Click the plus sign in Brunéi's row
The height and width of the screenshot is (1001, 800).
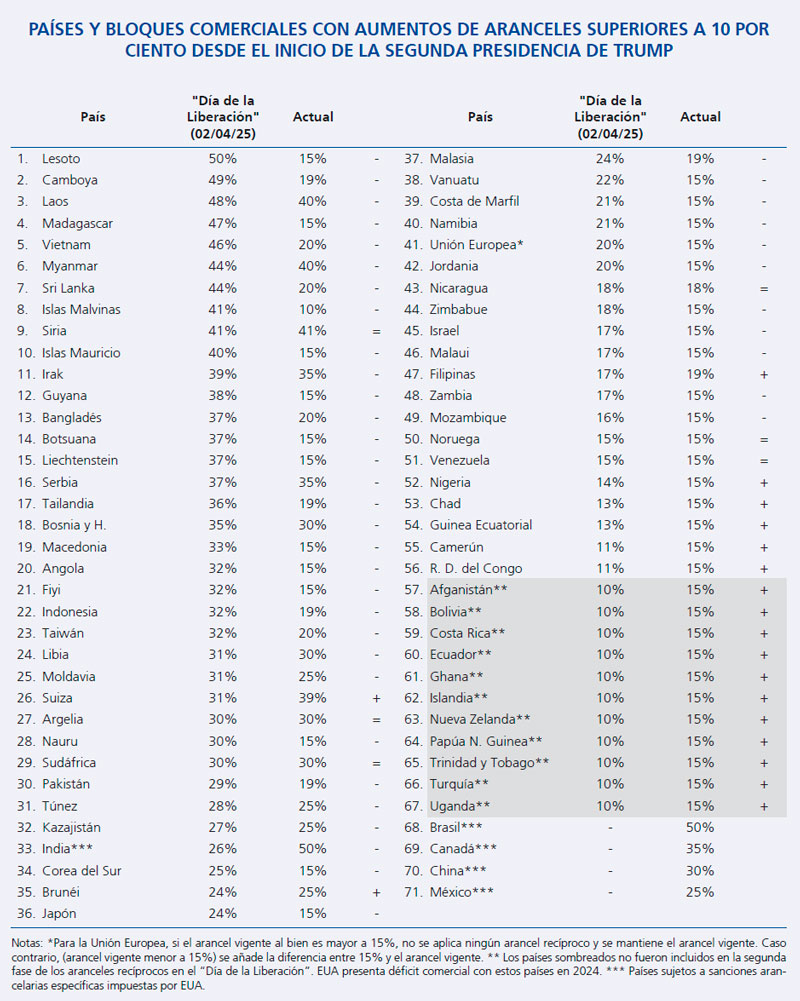click(x=376, y=892)
